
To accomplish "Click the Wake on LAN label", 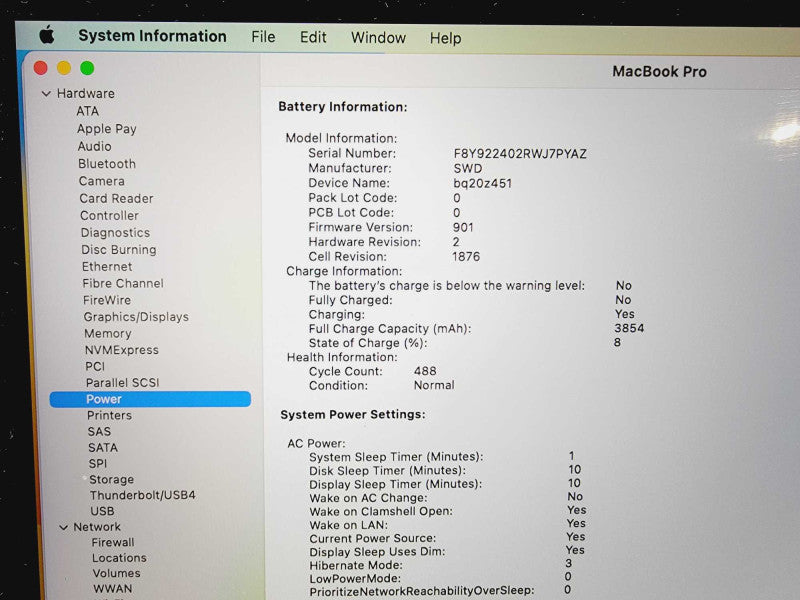I will pyautogui.click(x=348, y=525).
